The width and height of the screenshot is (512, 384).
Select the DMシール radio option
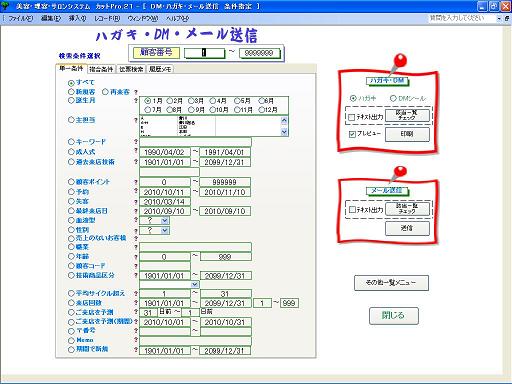[393, 98]
